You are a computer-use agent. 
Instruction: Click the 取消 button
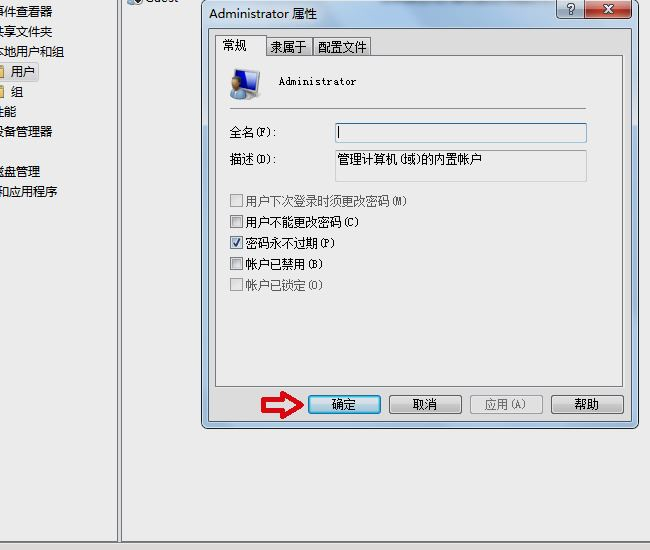(x=425, y=404)
